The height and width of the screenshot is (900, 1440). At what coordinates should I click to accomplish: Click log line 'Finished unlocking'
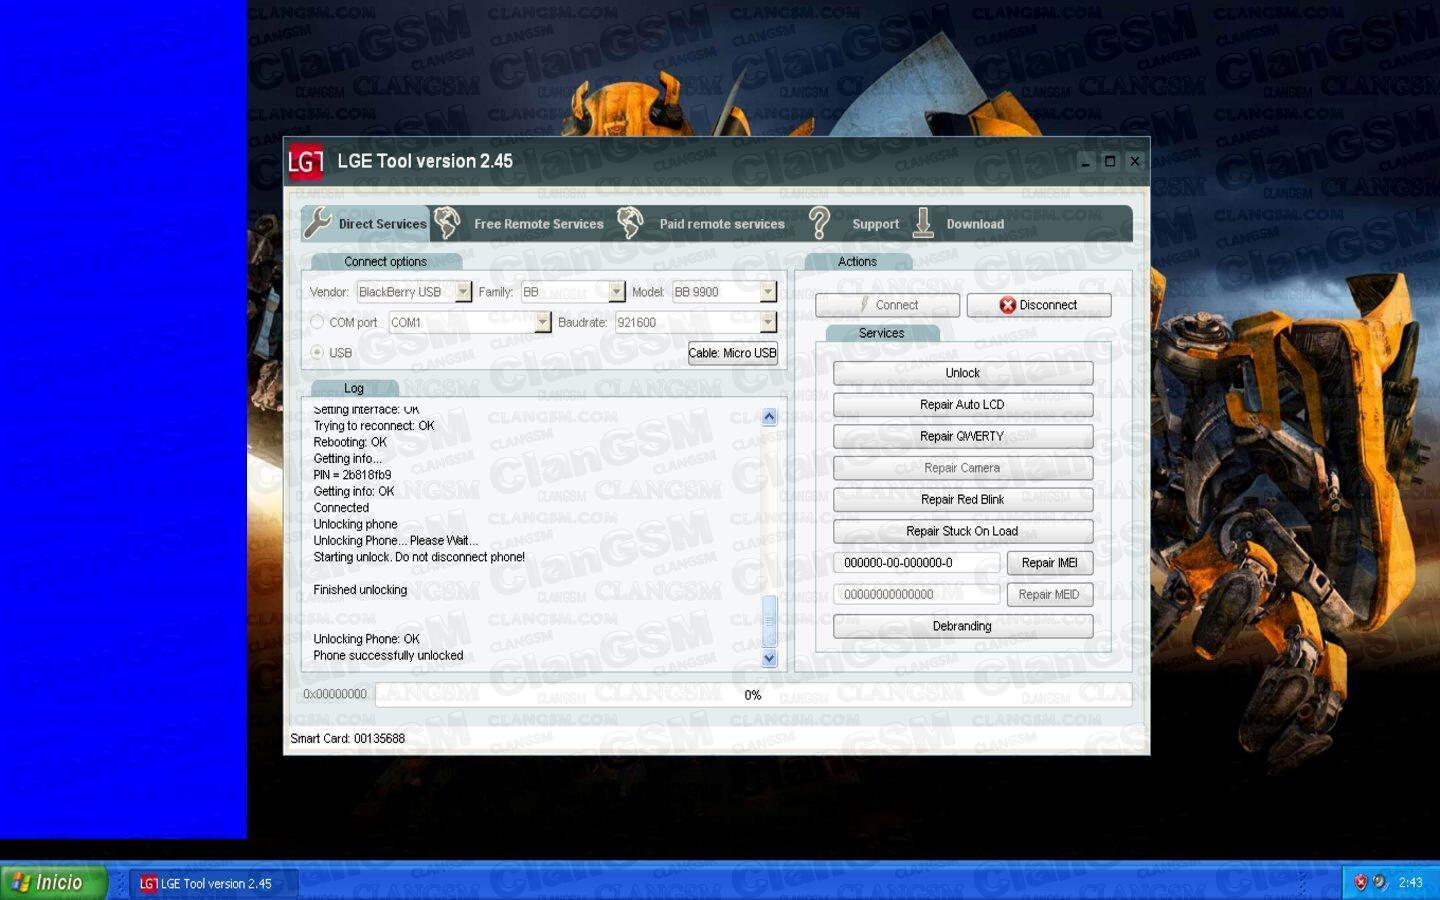360,590
